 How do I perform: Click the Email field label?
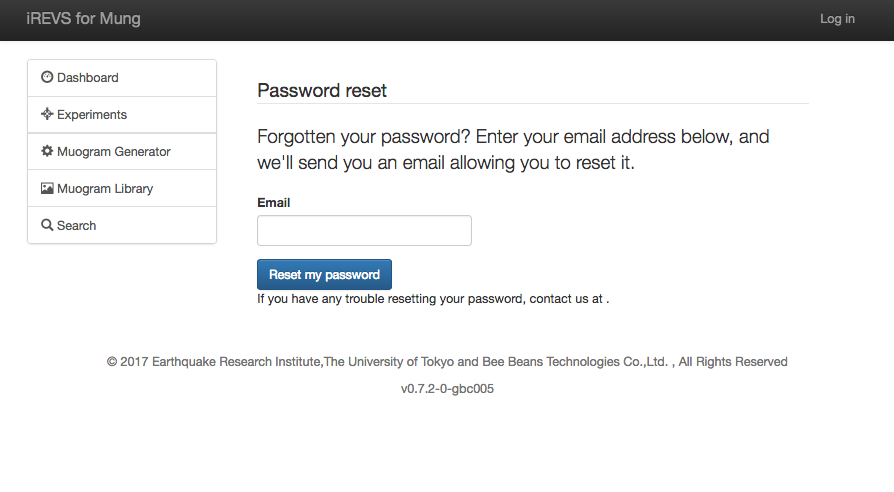[x=274, y=203]
